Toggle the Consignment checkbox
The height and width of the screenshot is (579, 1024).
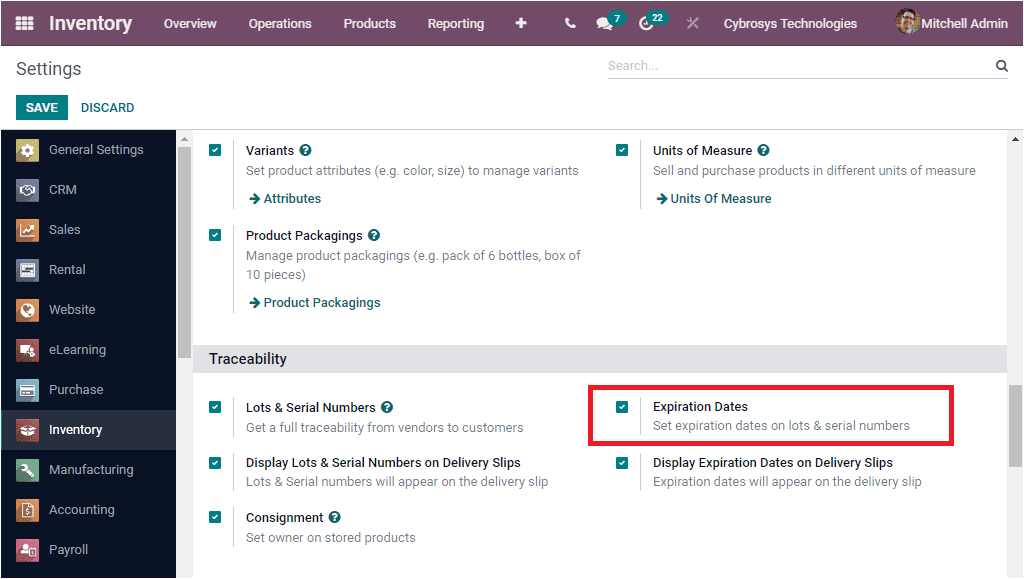(x=215, y=517)
